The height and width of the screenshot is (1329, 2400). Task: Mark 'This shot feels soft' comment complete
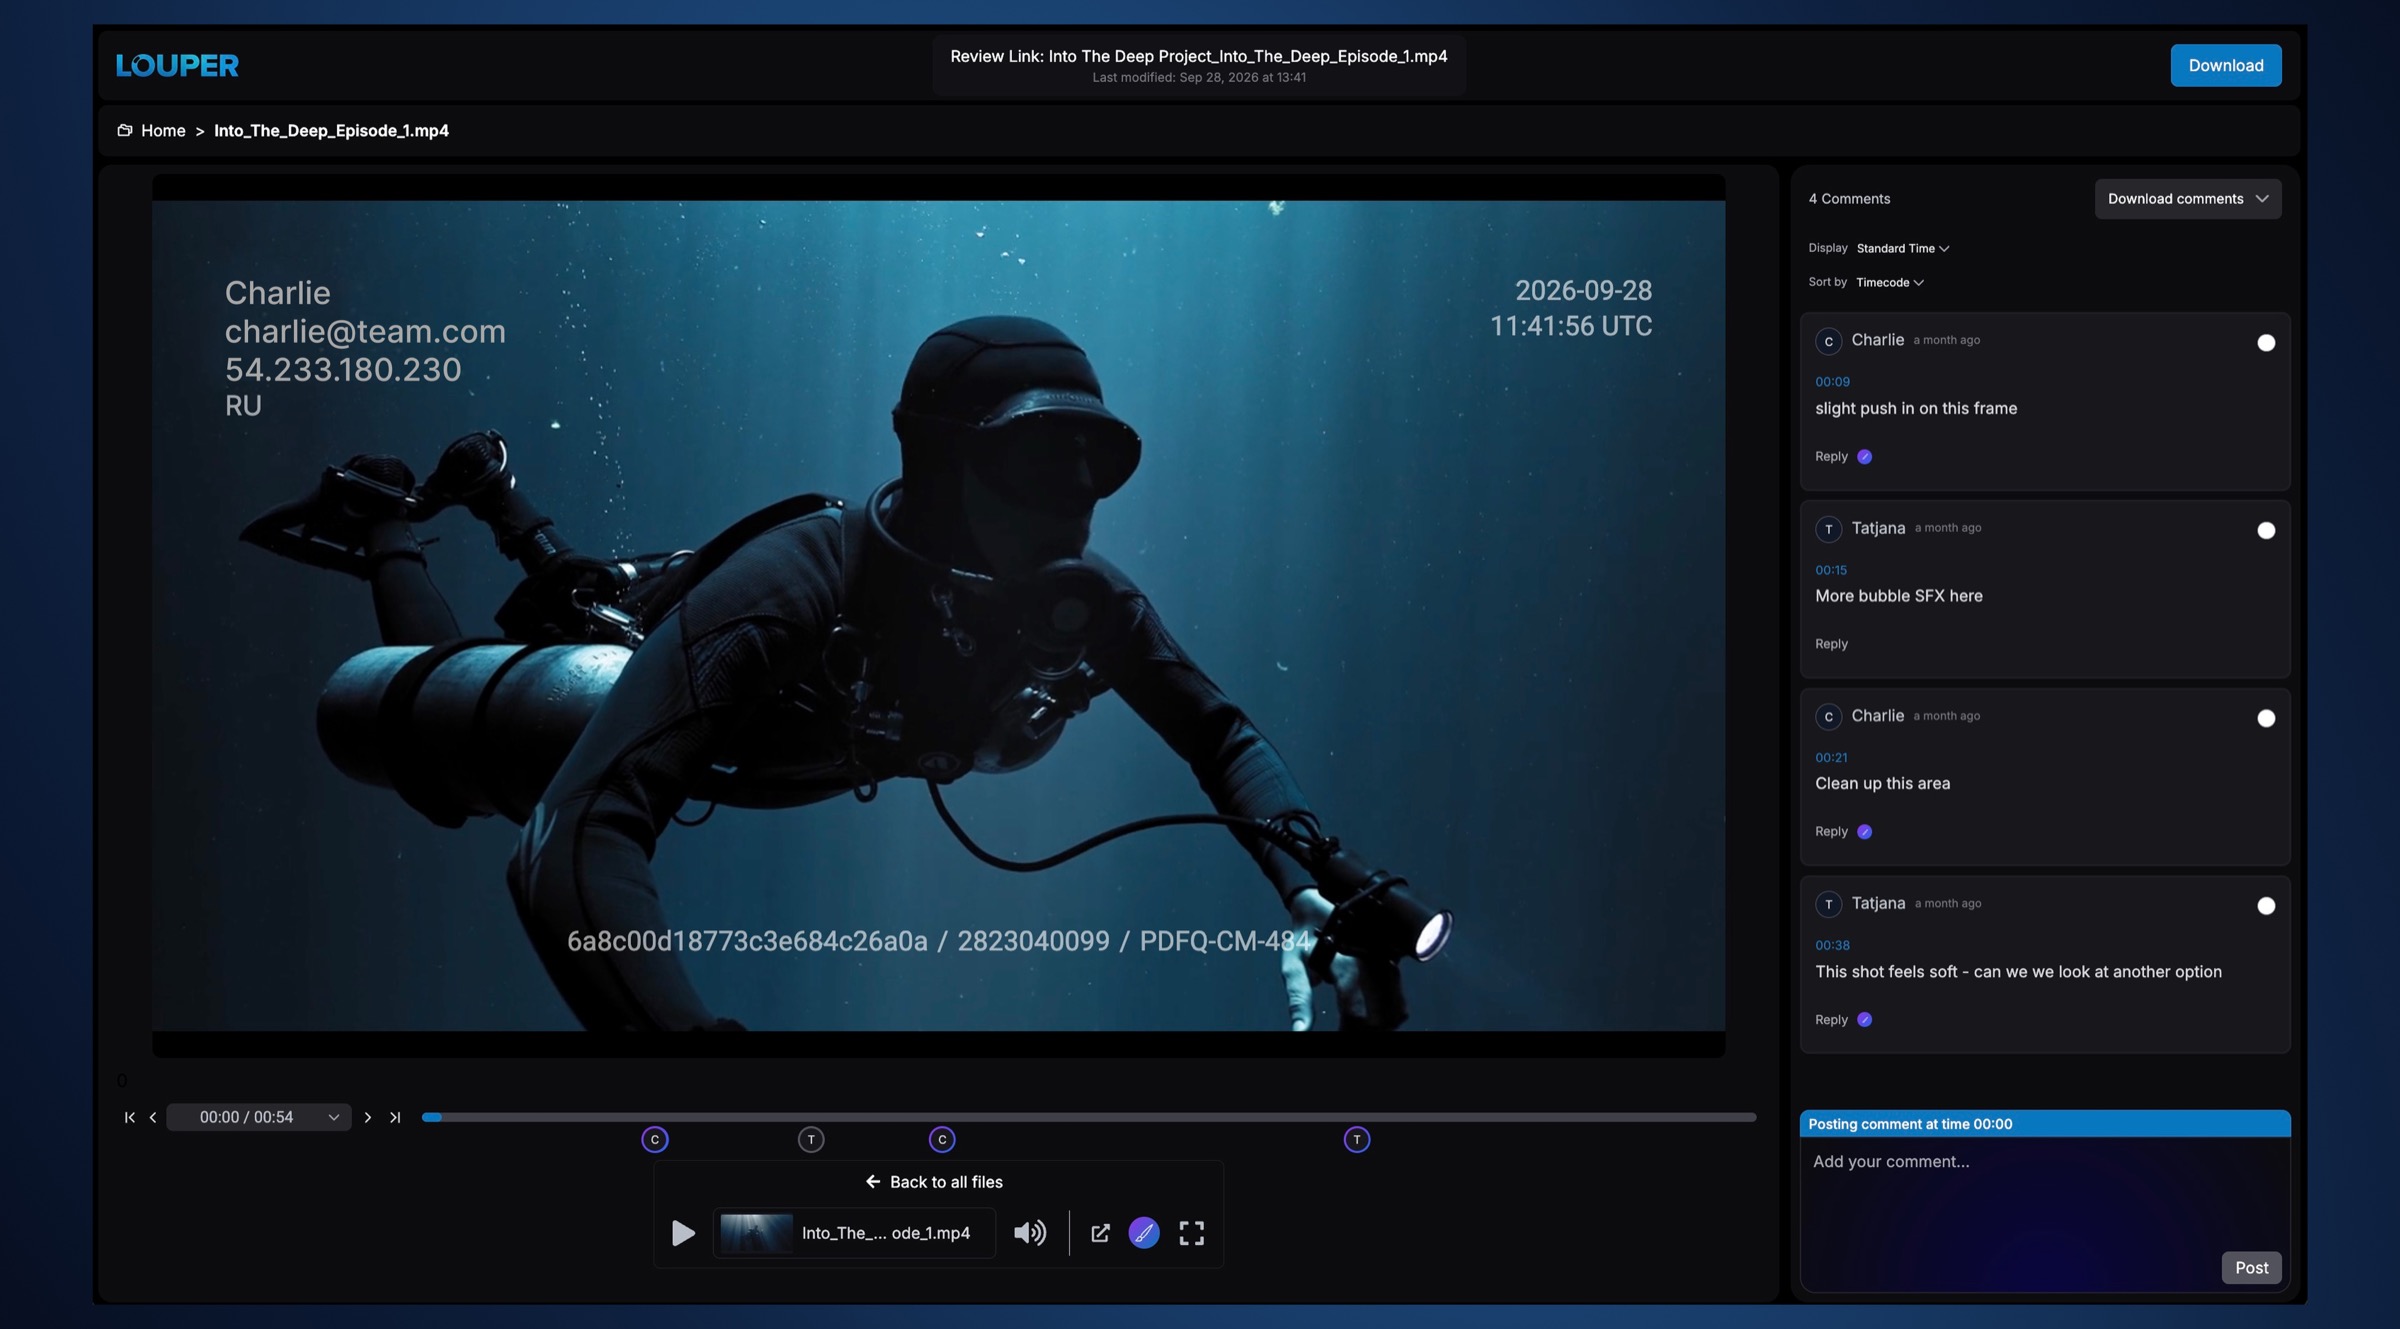(2266, 906)
